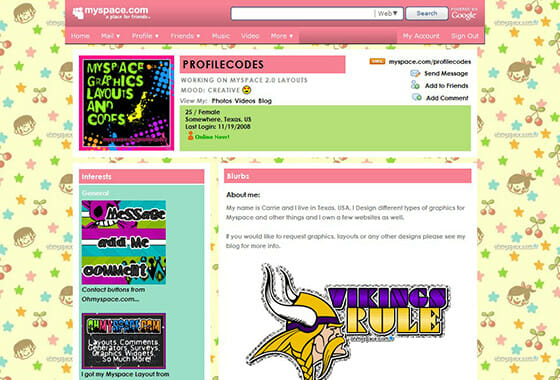
Task: Click the Myspace Graphics Layouts profile picture
Action: [x=126, y=103]
